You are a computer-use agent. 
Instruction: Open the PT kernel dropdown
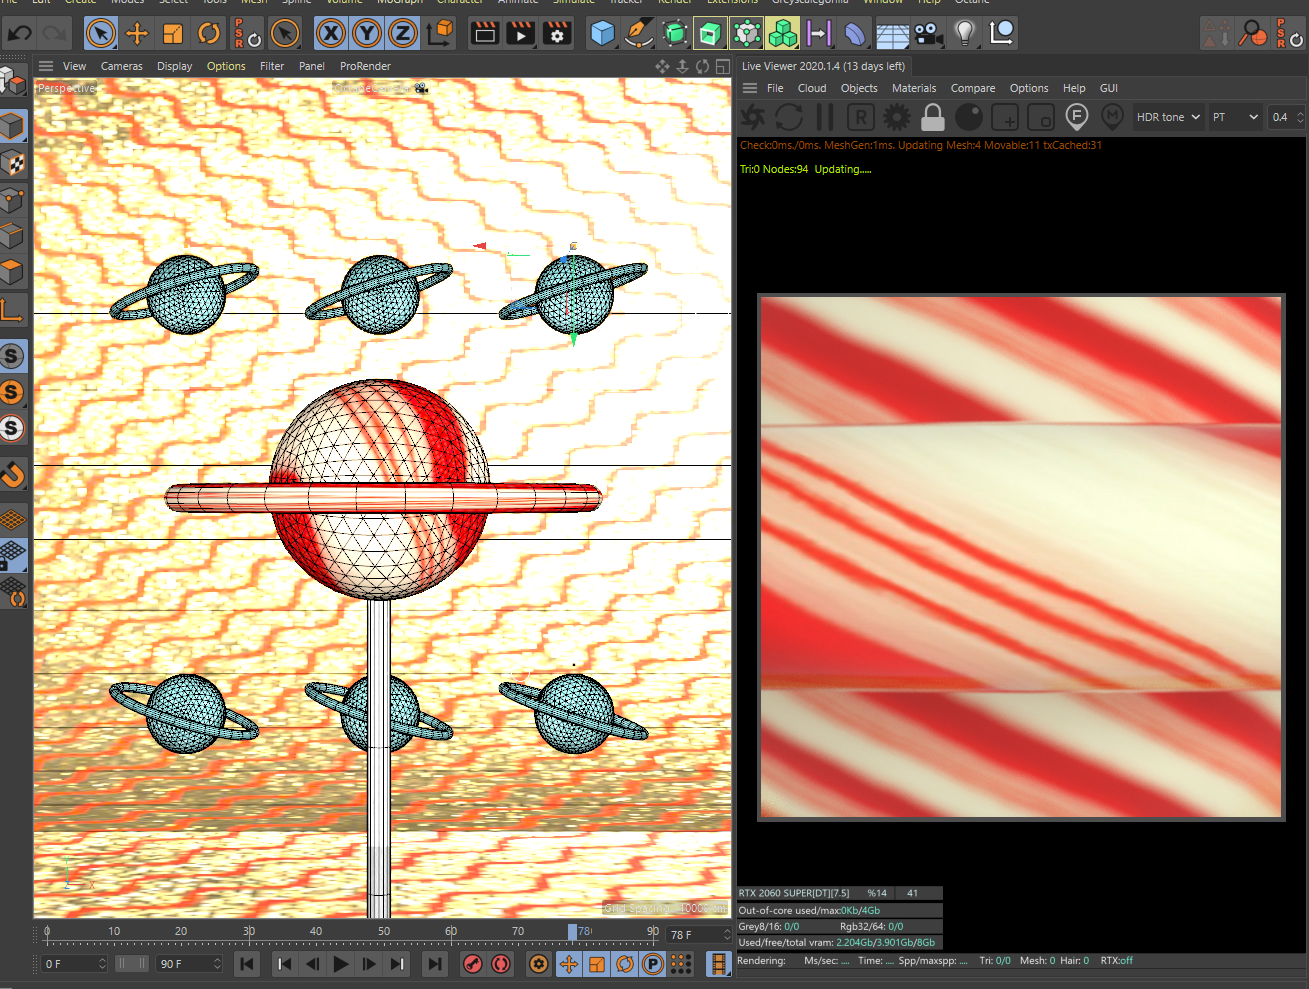point(1235,117)
